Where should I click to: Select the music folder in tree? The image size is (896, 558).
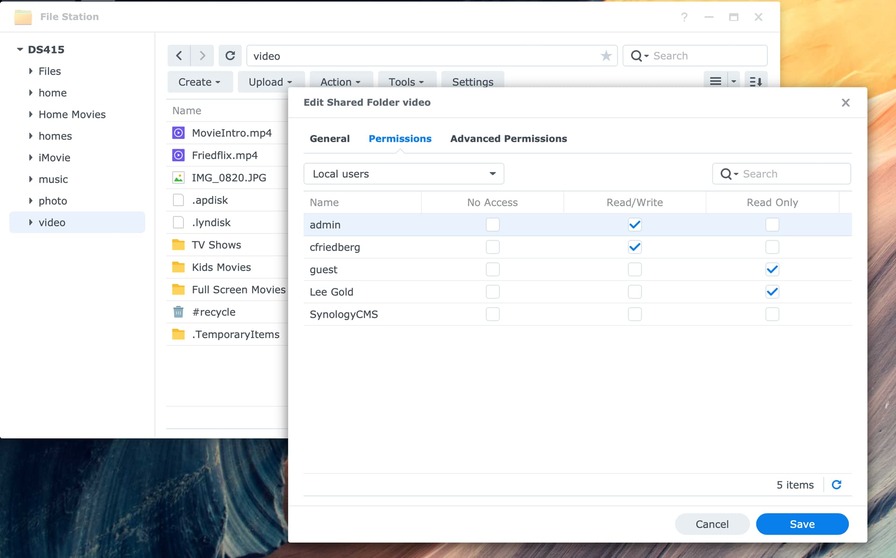53,179
